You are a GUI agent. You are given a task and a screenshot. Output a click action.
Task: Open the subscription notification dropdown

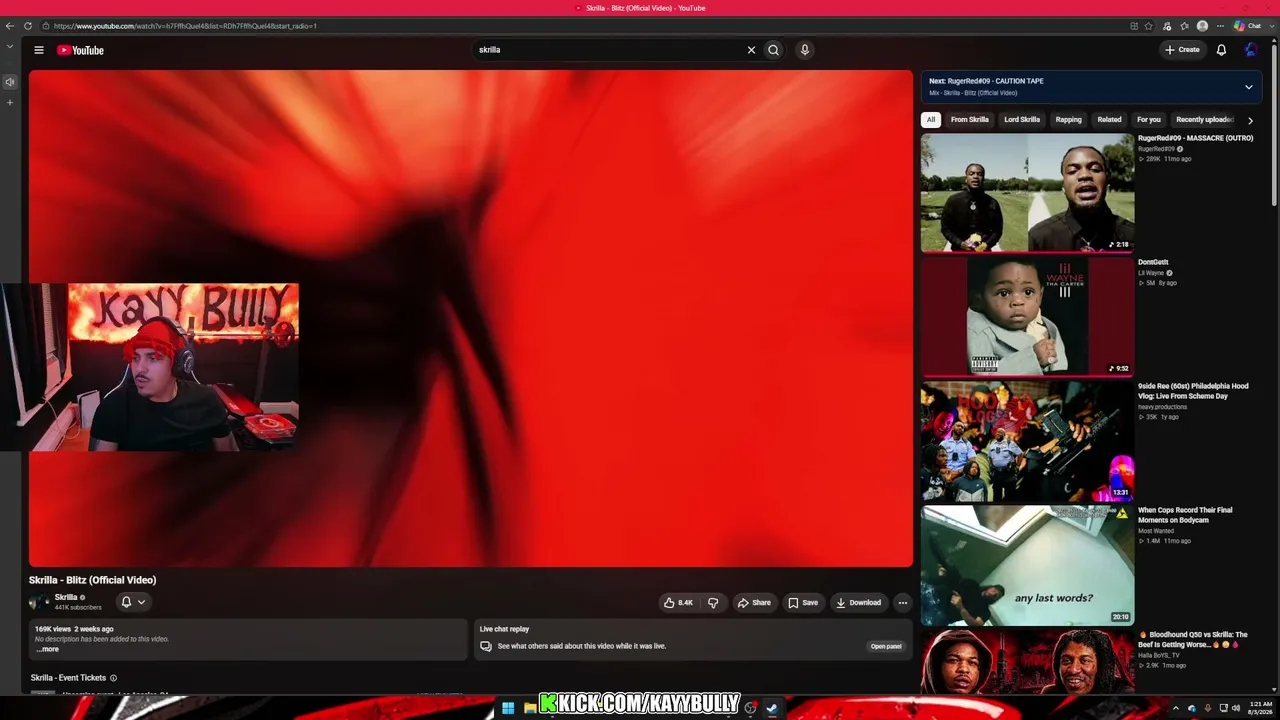click(133, 602)
